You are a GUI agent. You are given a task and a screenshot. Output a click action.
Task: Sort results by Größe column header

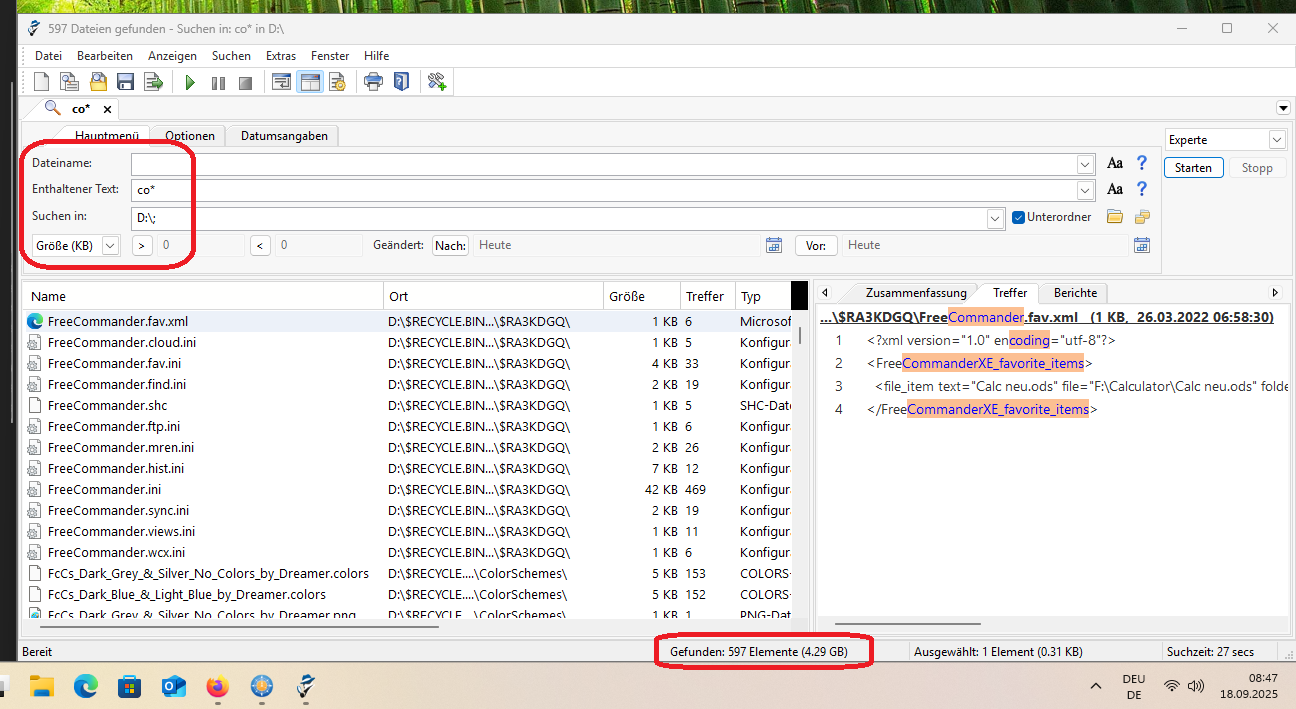pos(641,296)
